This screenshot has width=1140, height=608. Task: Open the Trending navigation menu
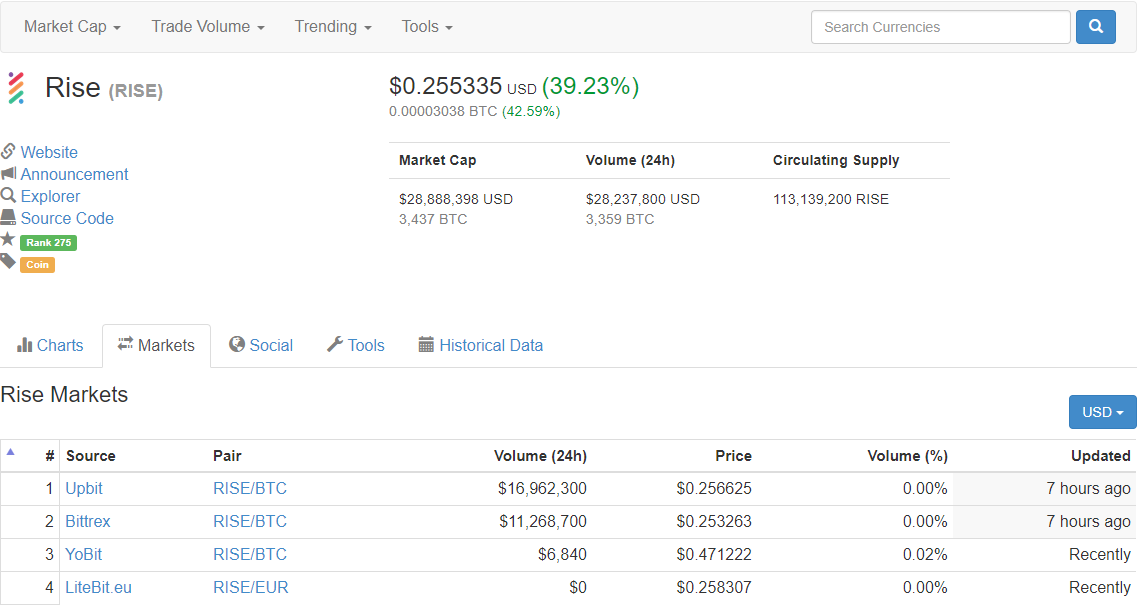tap(333, 27)
